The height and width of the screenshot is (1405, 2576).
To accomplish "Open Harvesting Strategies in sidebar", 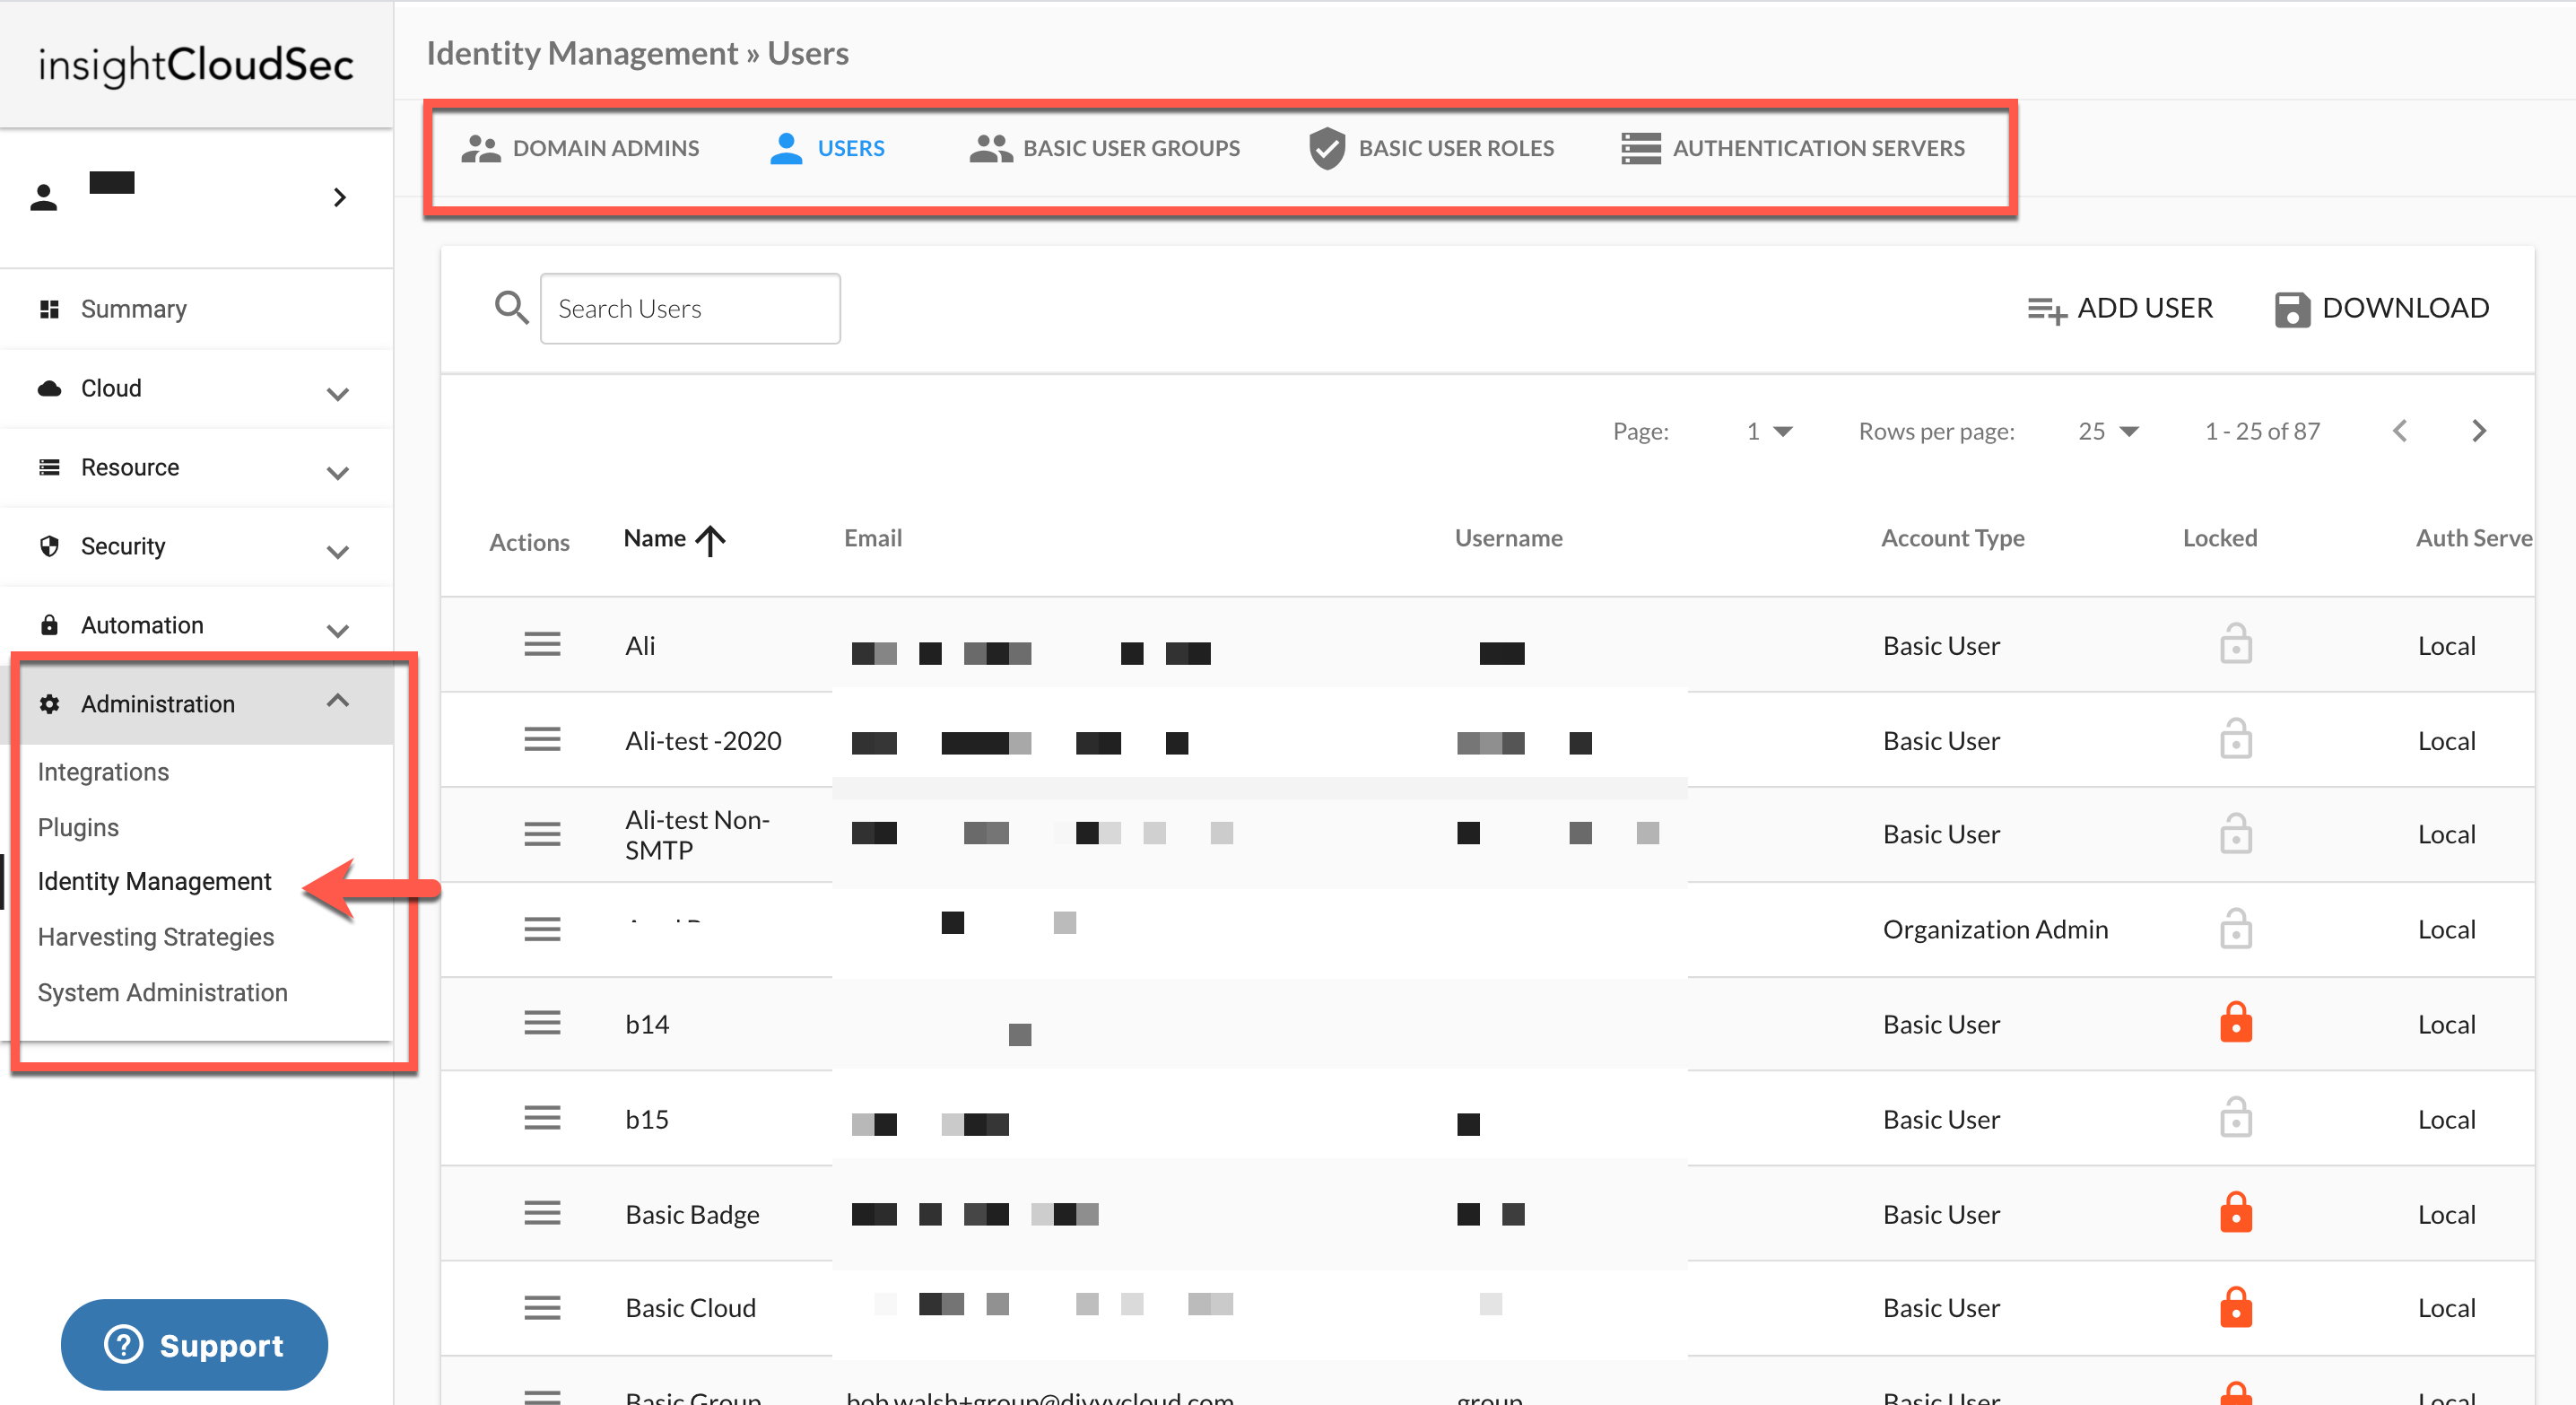I will (x=155, y=937).
